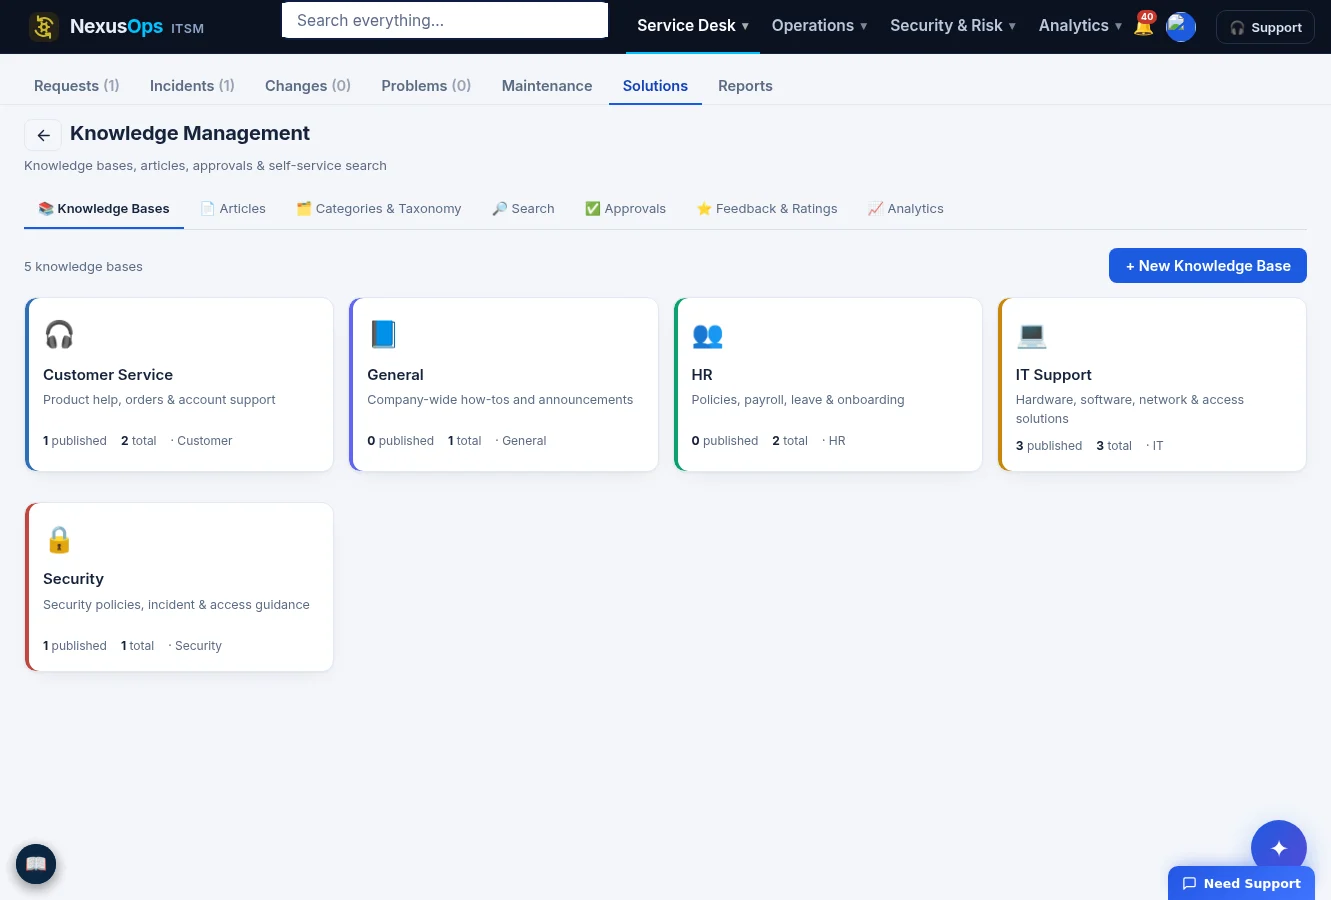The width and height of the screenshot is (1331, 900).
Task: Open the notifications bell
Action: 1144,26
